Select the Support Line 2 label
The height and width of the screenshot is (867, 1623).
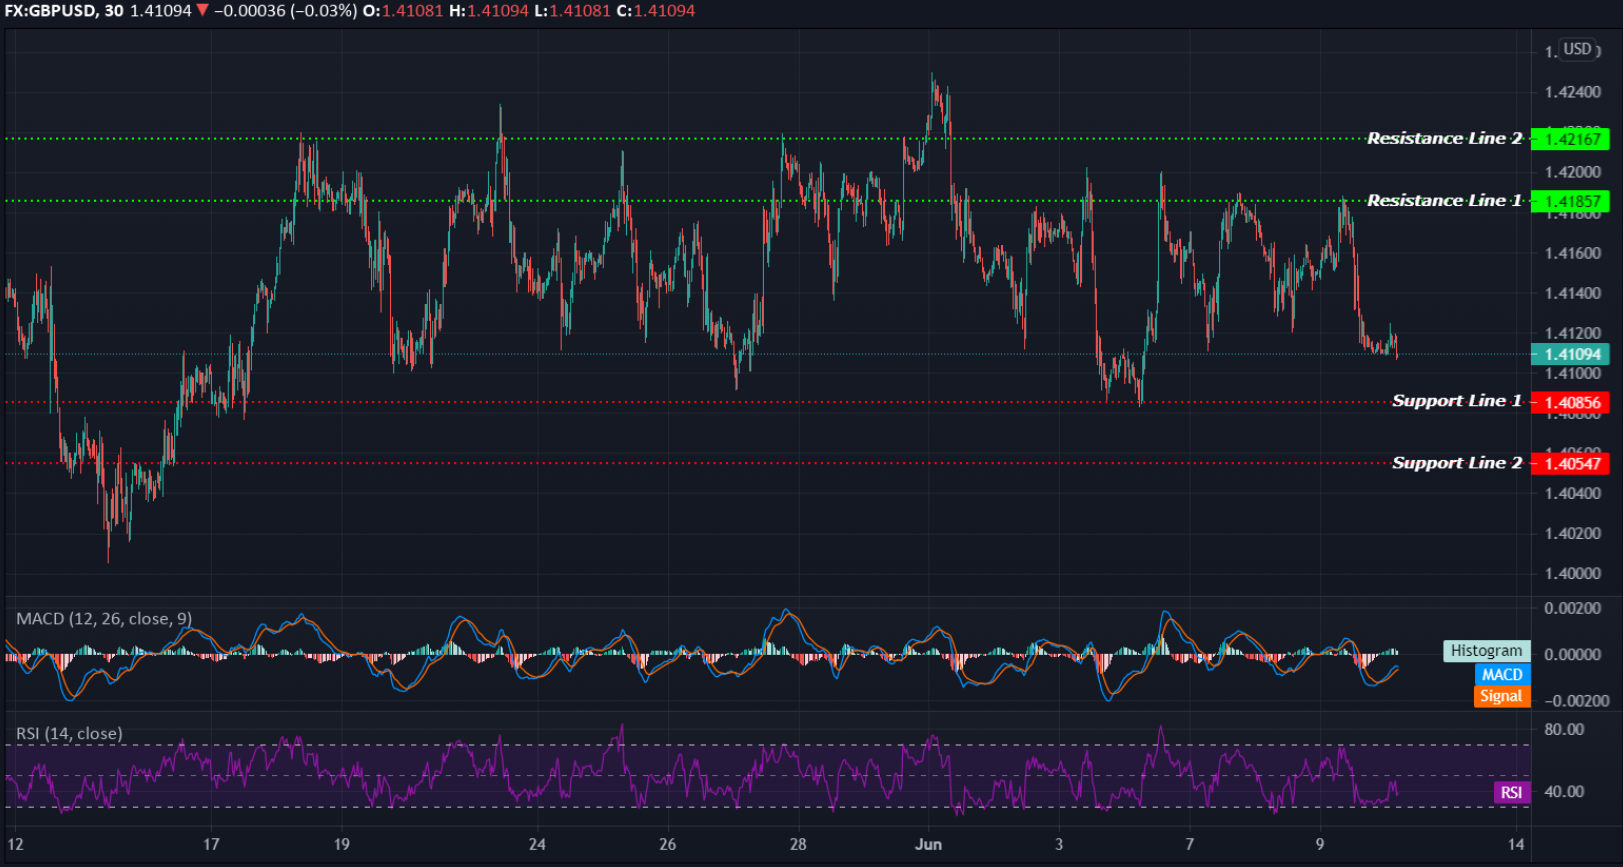[x=1457, y=463]
